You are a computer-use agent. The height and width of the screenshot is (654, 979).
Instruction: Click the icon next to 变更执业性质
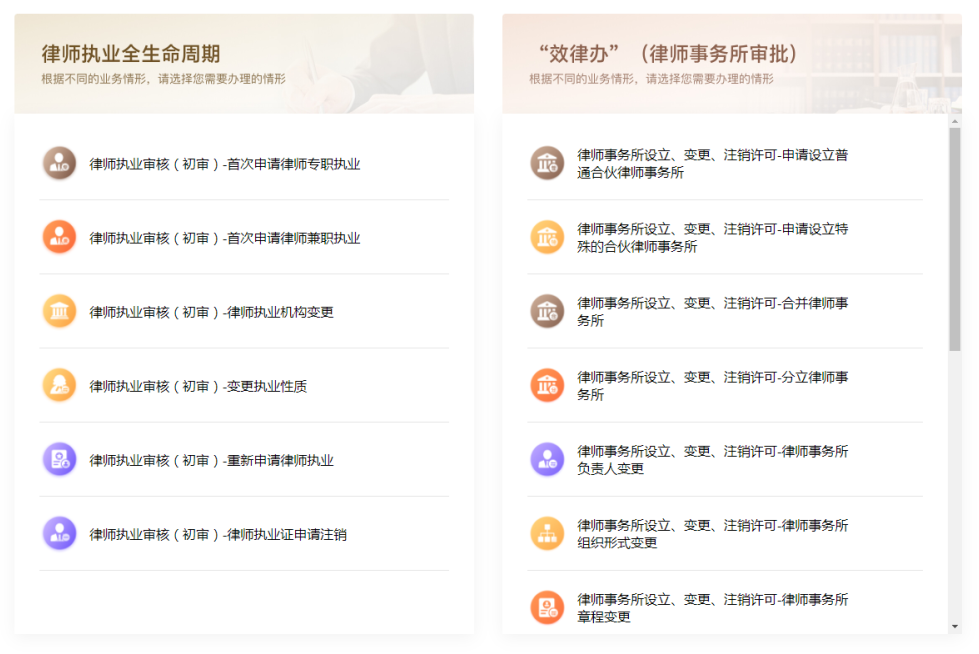pos(59,385)
